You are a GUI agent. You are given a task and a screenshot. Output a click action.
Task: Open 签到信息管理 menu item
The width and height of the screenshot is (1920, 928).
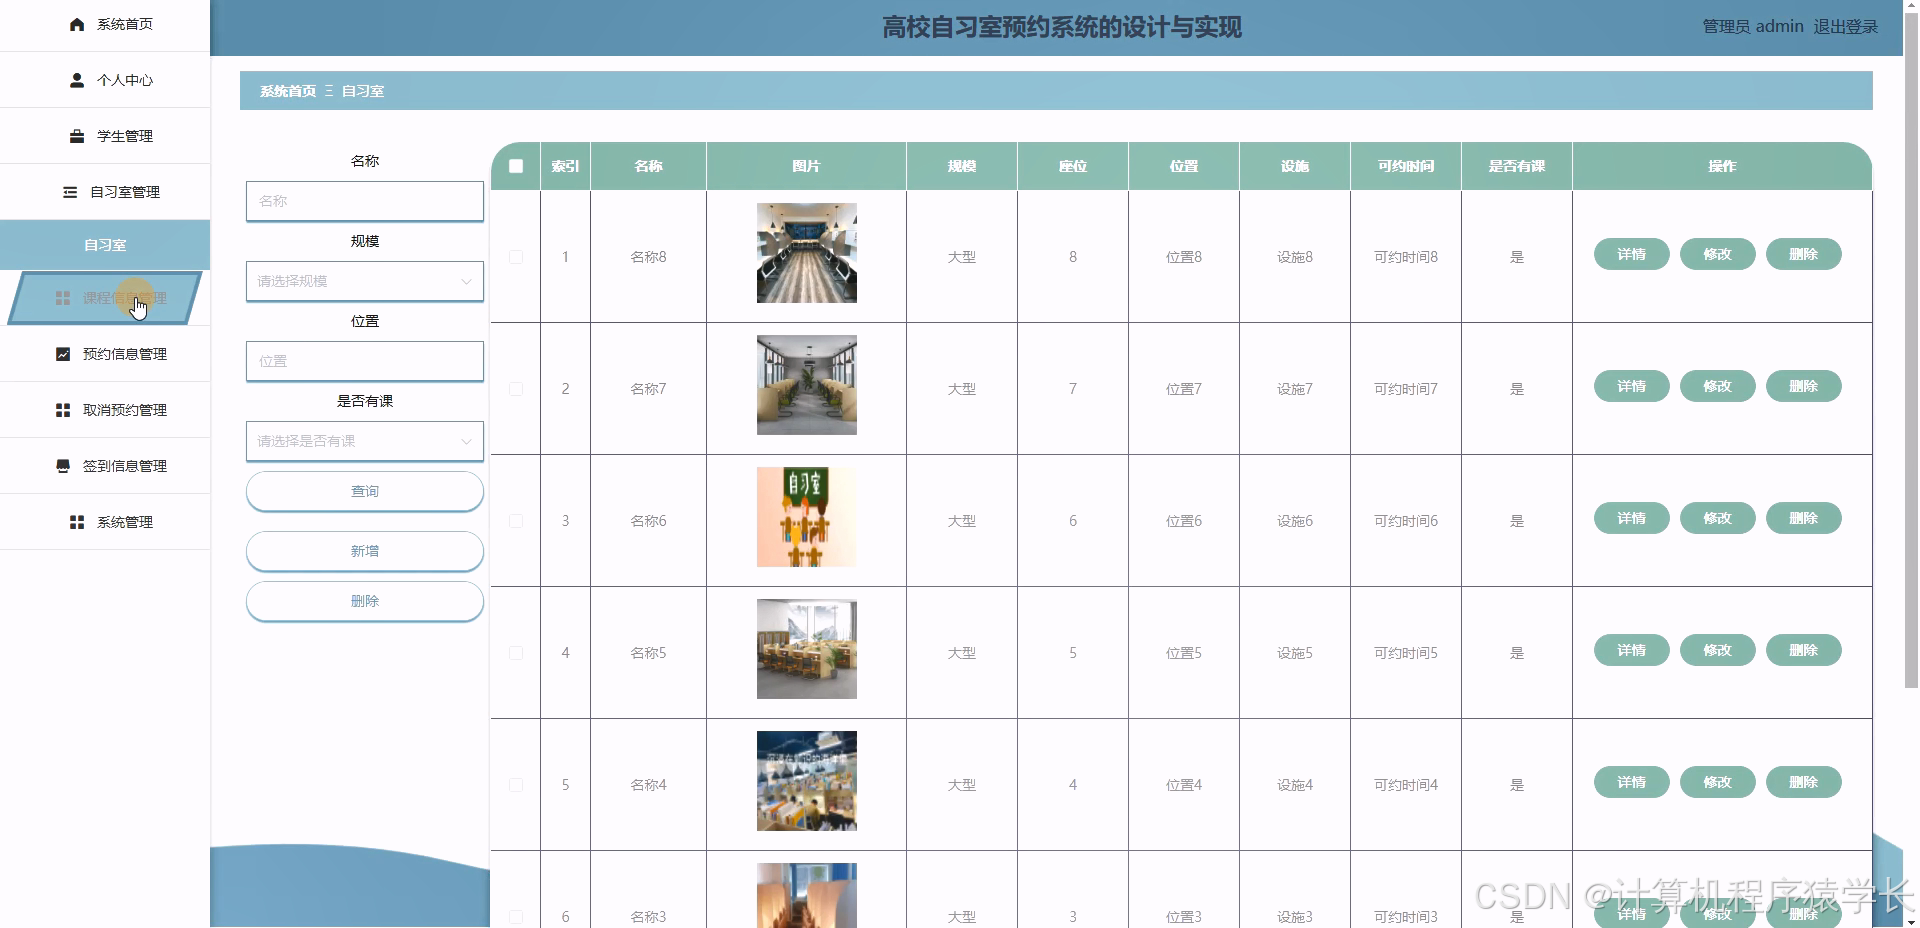[105, 466]
